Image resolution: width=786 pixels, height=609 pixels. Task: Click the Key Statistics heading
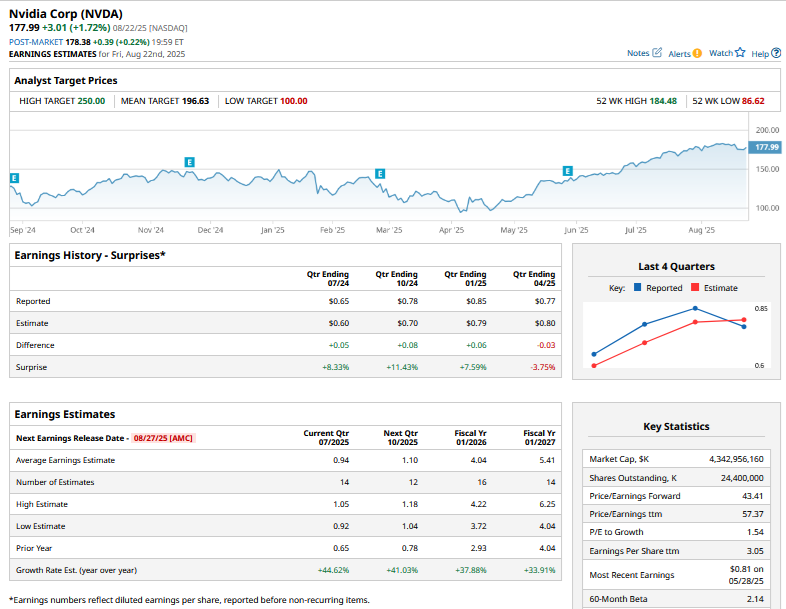676,427
